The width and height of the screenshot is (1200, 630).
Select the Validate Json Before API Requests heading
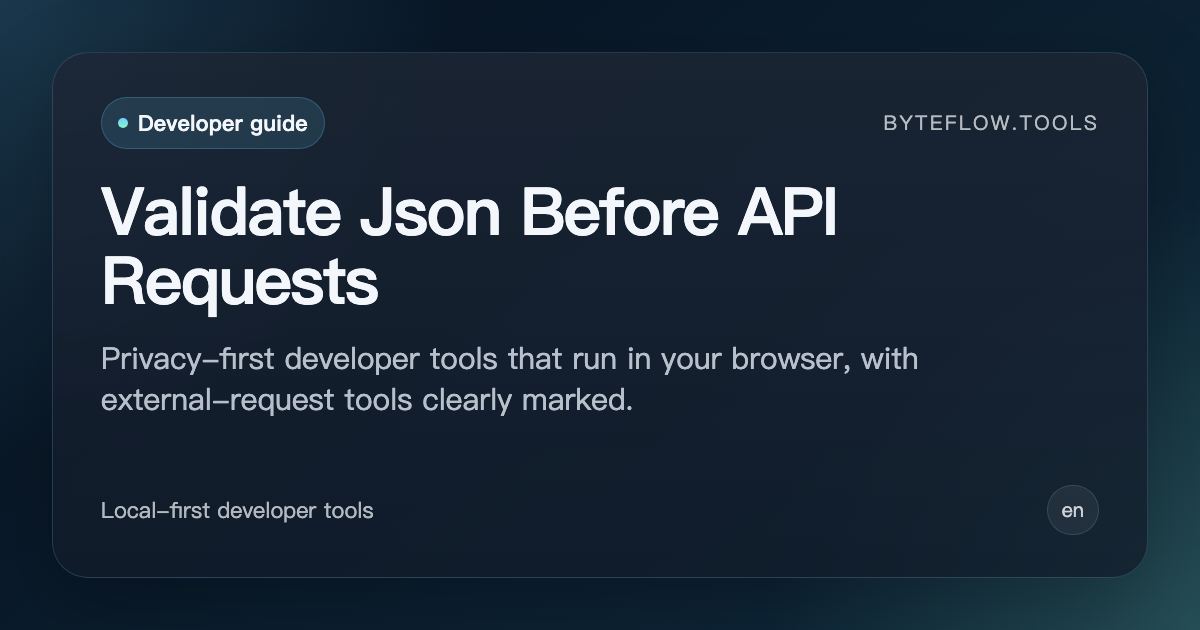coord(469,246)
